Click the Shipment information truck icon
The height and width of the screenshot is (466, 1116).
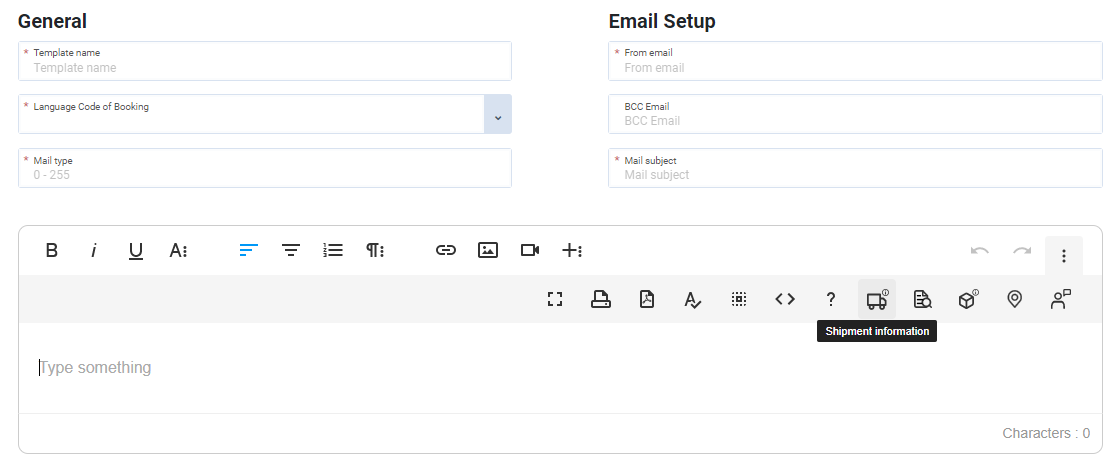coord(877,299)
